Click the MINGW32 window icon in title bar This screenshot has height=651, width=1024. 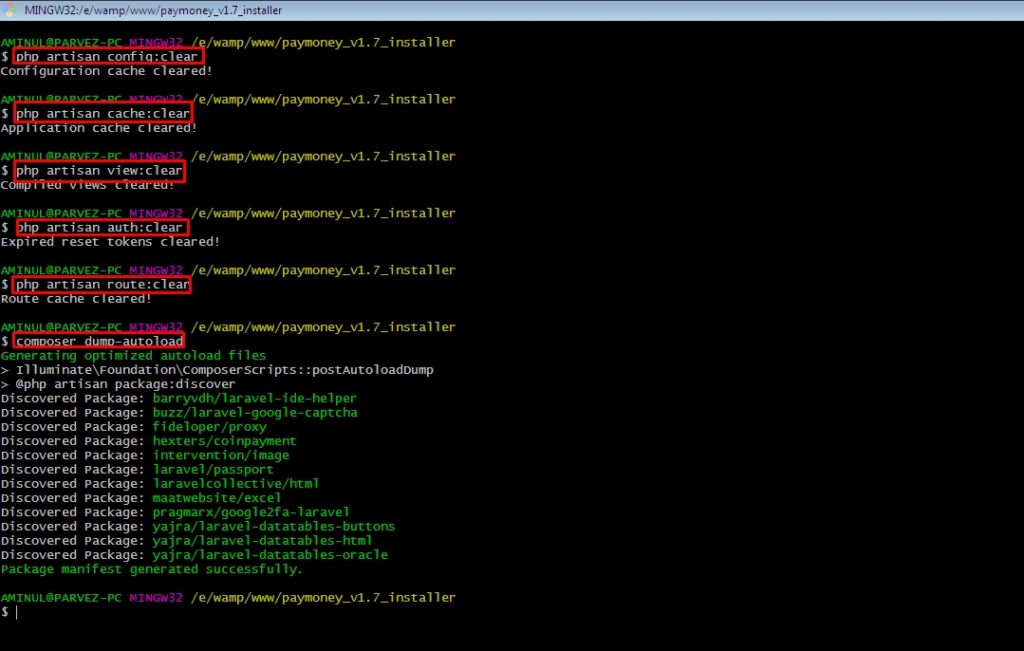tap(9, 10)
